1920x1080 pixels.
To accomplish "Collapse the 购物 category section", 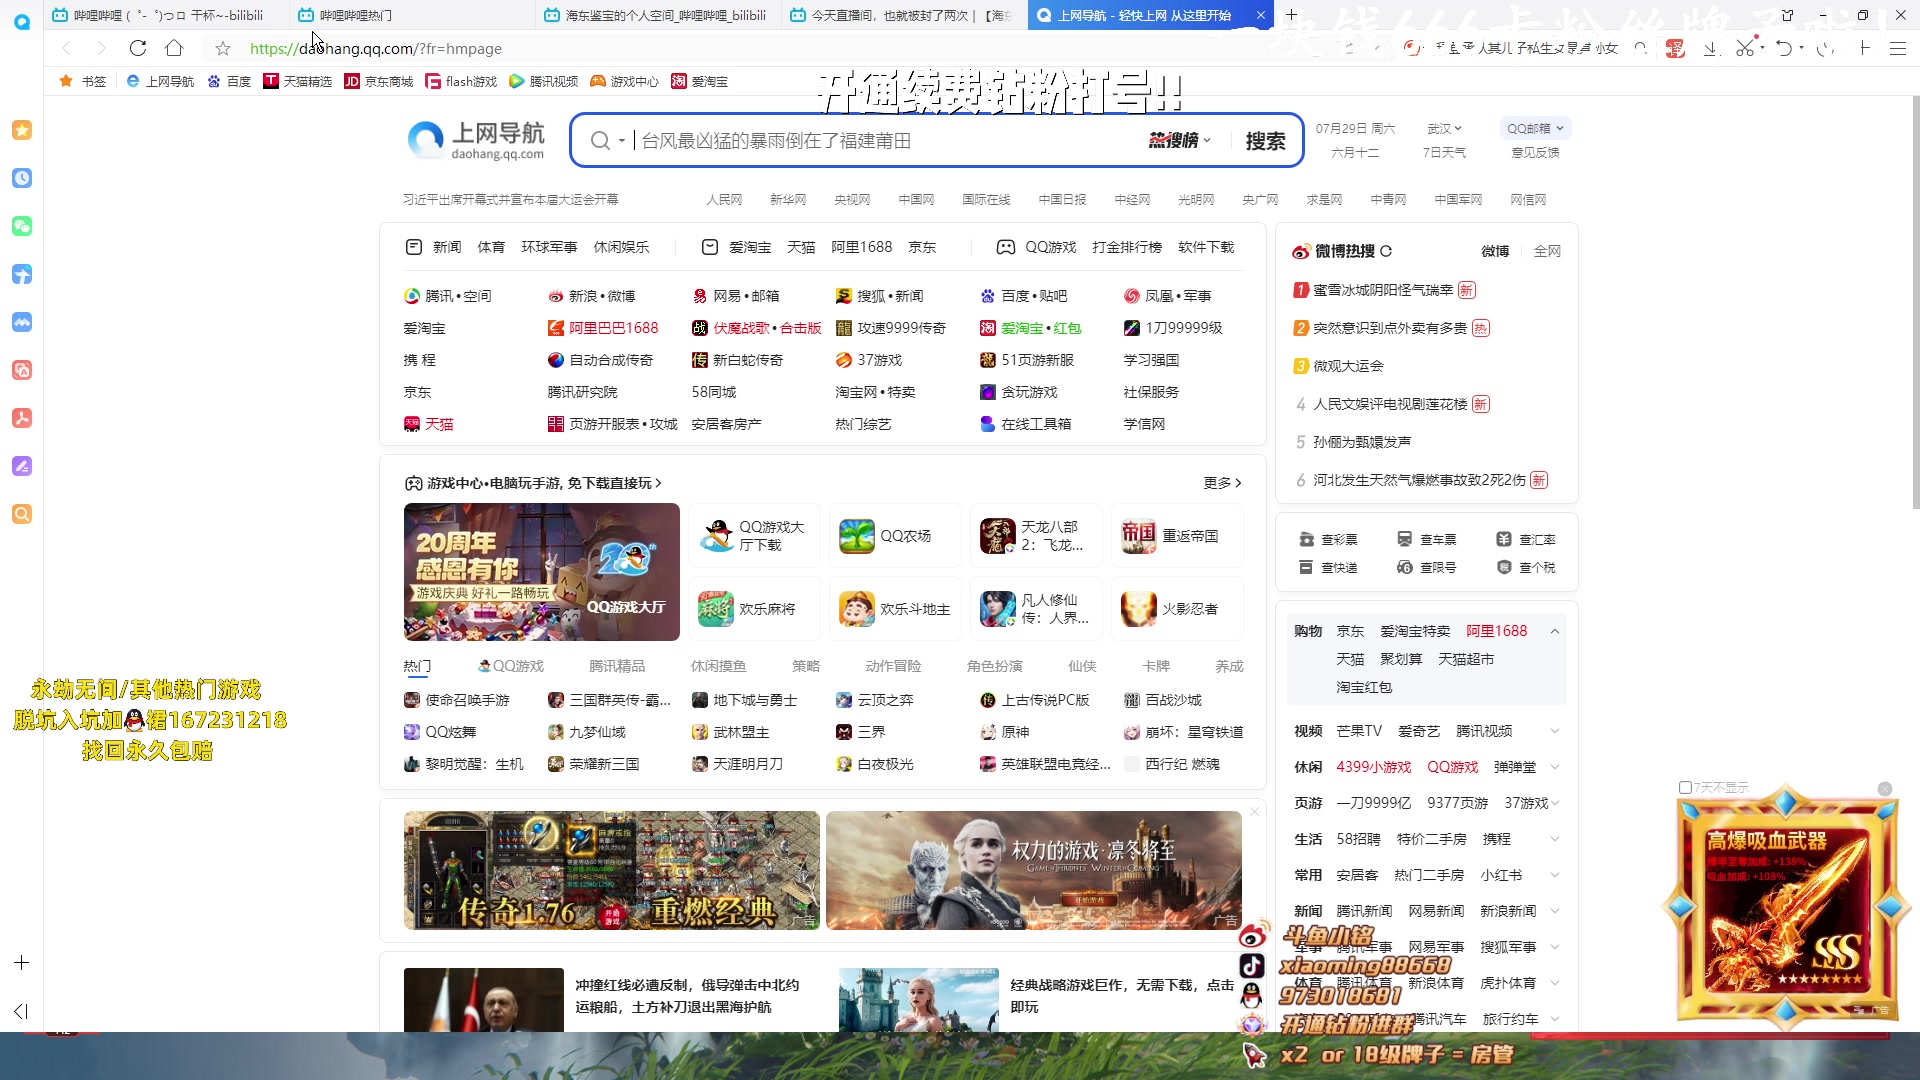I will (1555, 631).
